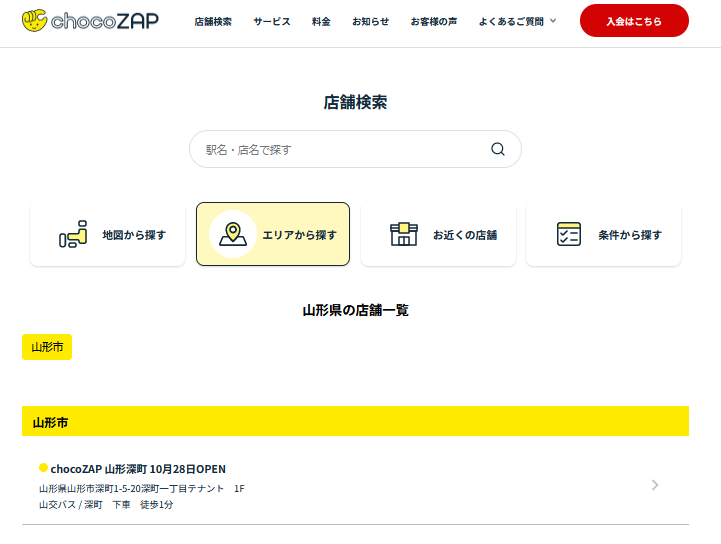Viewport: 721px width, 544px height.
Task: Open the 山形深町 store arrow chevron
Action: click(655, 485)
